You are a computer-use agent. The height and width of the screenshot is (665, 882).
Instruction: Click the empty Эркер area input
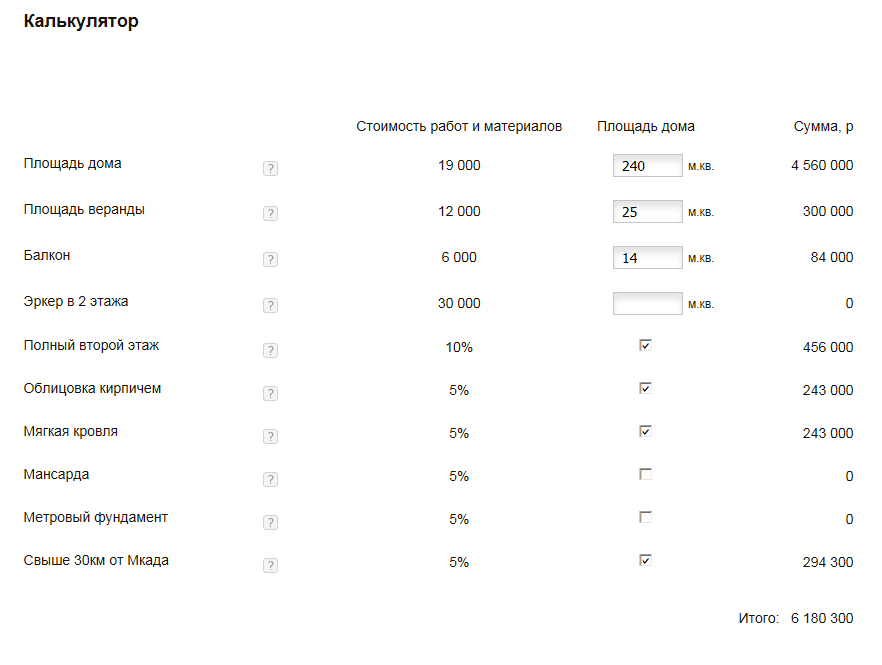647,303
